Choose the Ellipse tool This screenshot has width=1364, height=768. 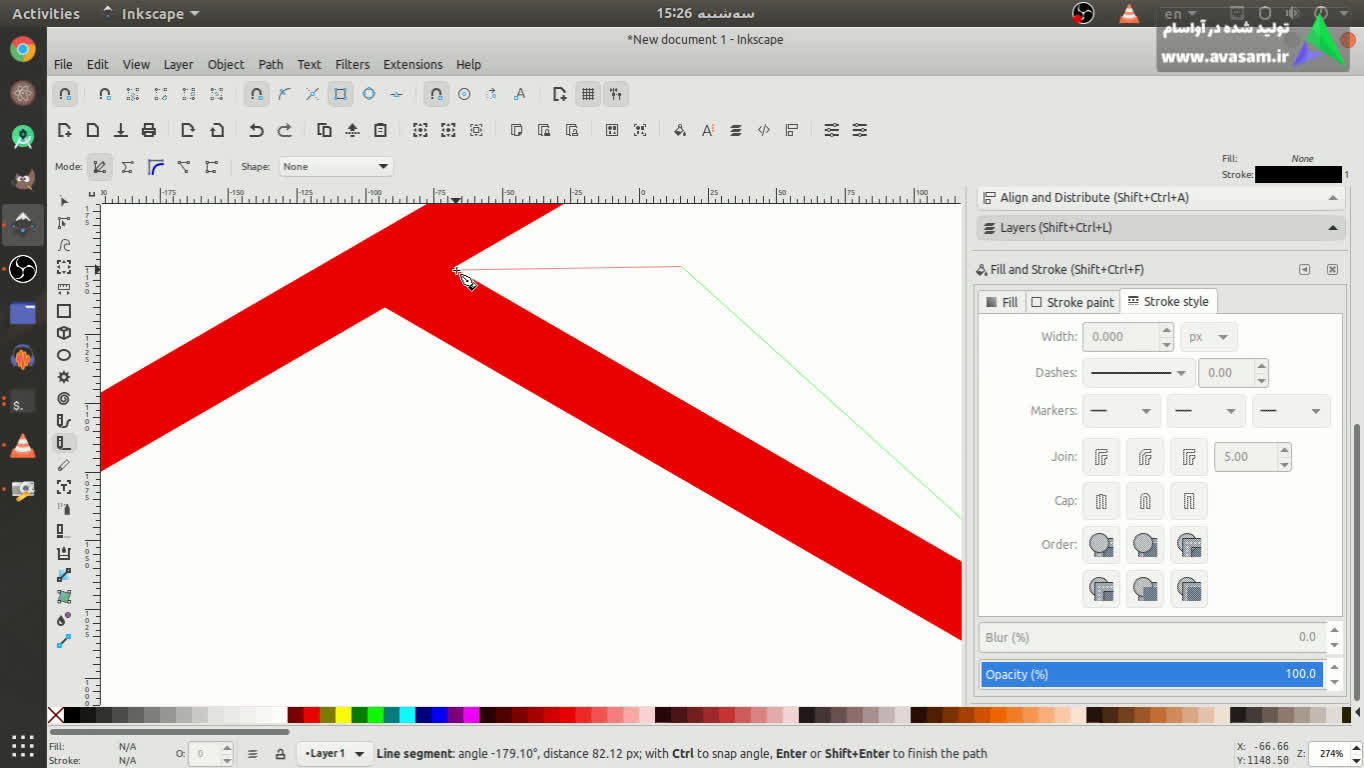[x=64, y=355]
